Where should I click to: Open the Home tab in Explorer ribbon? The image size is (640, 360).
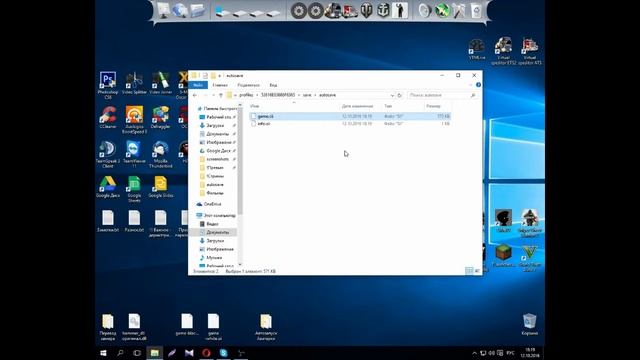pyautogui.click(x=220, y=85)
